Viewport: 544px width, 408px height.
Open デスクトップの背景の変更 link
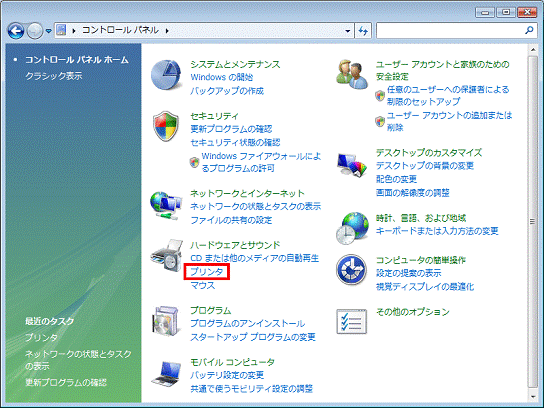point(425,165)
